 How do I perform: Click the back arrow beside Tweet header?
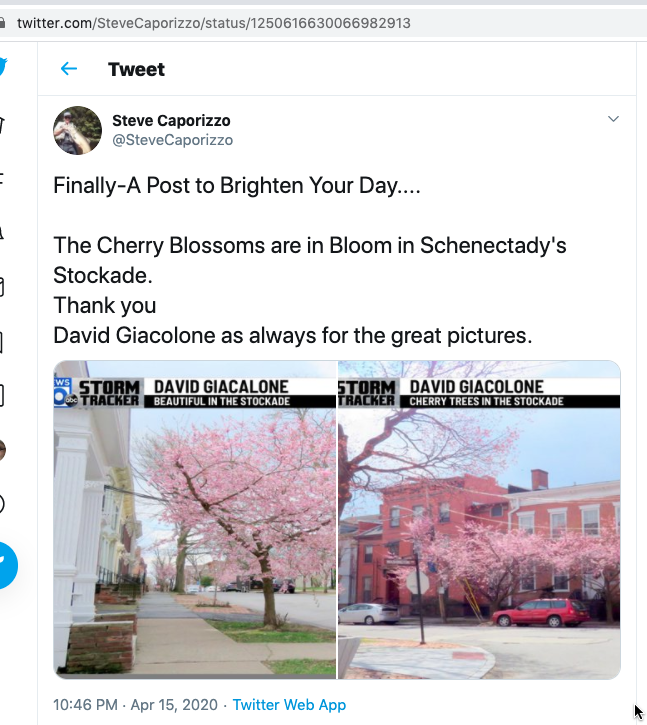[69, 69]
